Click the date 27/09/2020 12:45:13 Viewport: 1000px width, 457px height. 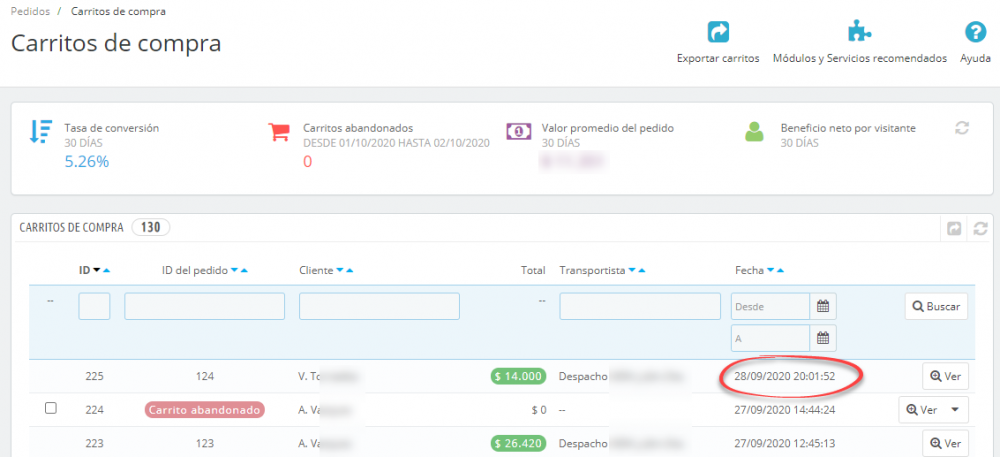(785, 443)
